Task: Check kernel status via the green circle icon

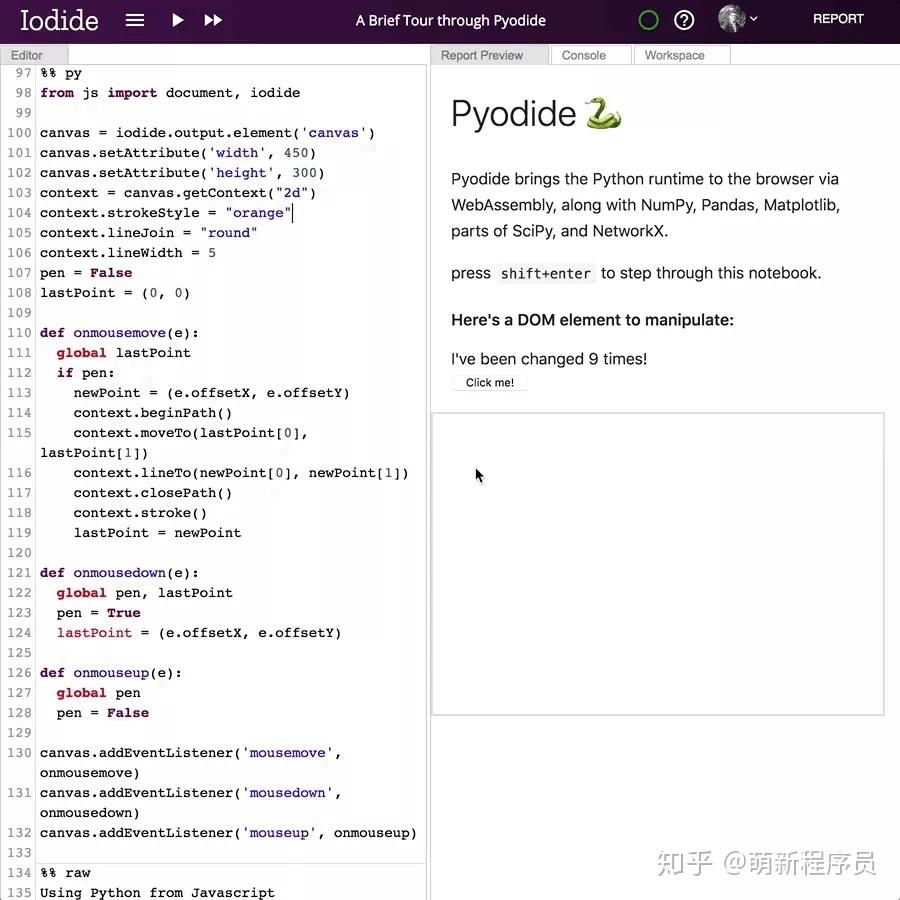Action: tap(649, 20)
